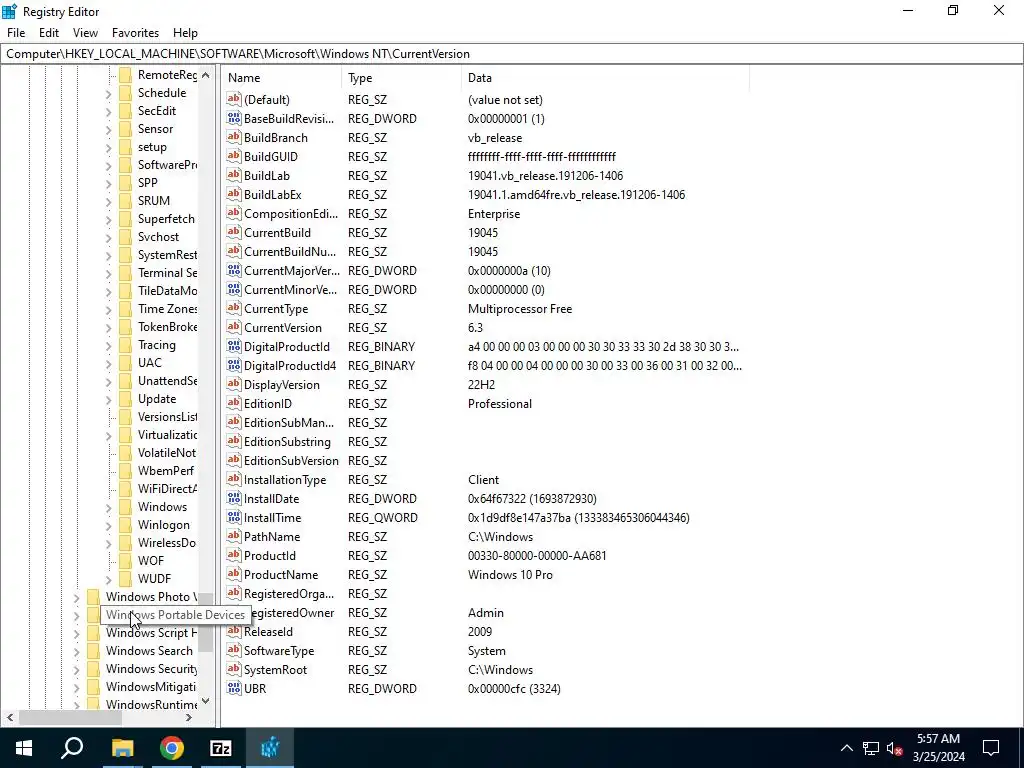The height and width of the screenshot is (768, 1024).
Task: Expand the WUDF key
Action: click(108, 579)
